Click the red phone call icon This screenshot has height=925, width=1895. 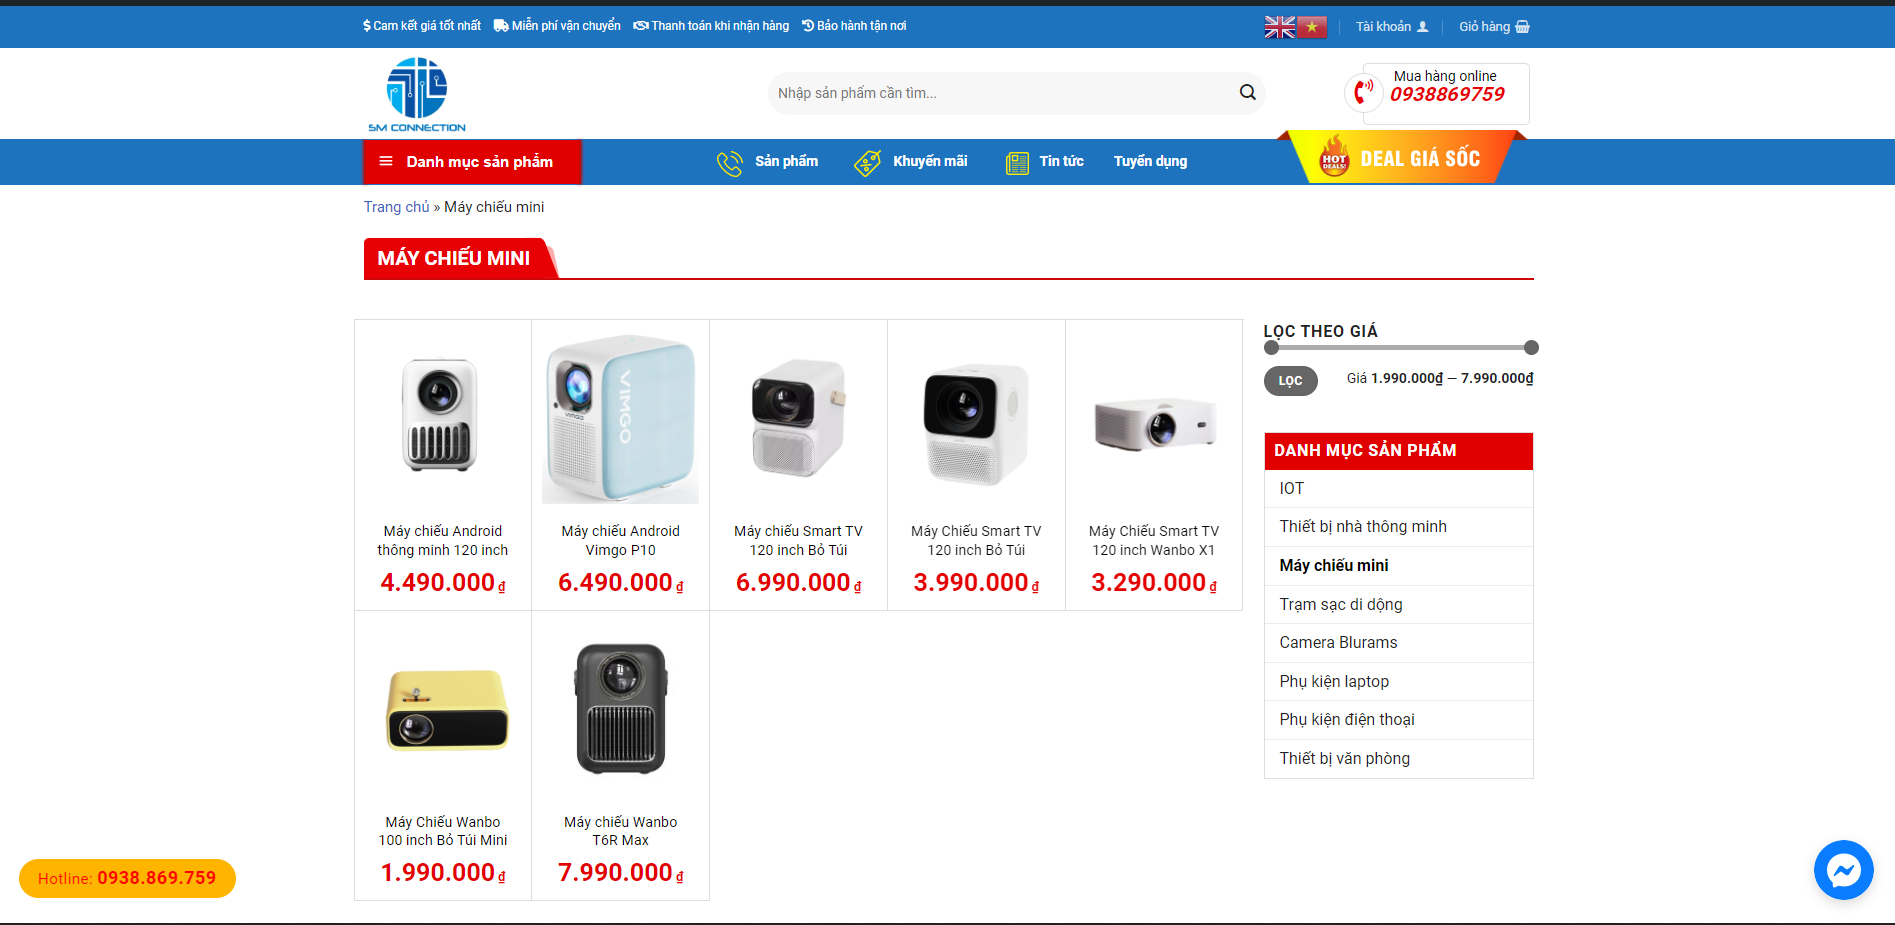pyautogui.click(x=1363, y=93)
